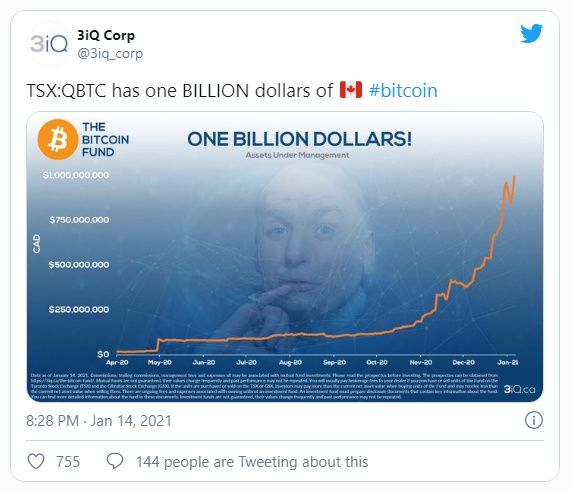Screen dimensions: 572x491
Task: Click the Canadian flag emoji
Action: click(351, 90)
